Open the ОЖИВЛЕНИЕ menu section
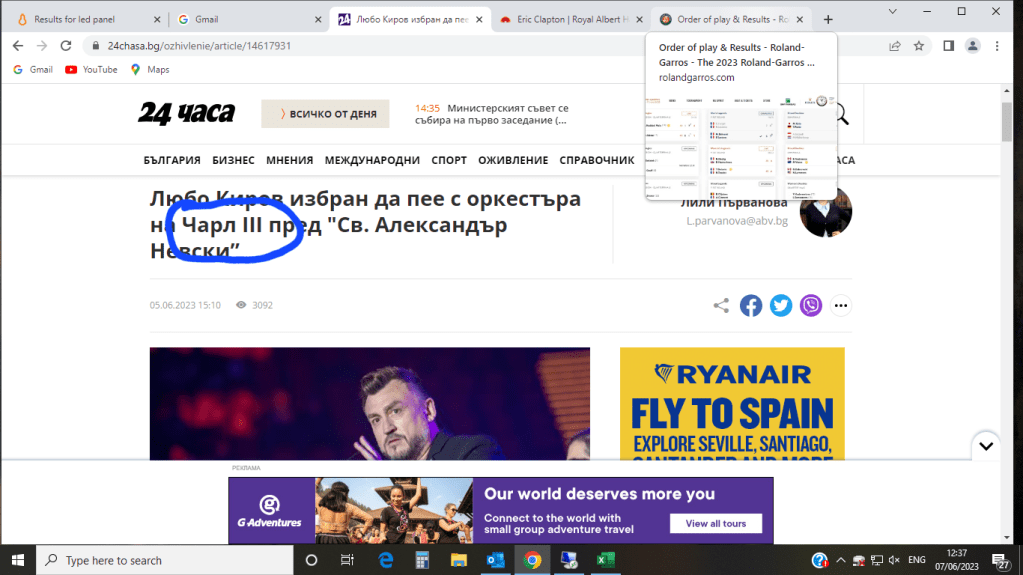The image size is (1023, 575). (513, 160)
